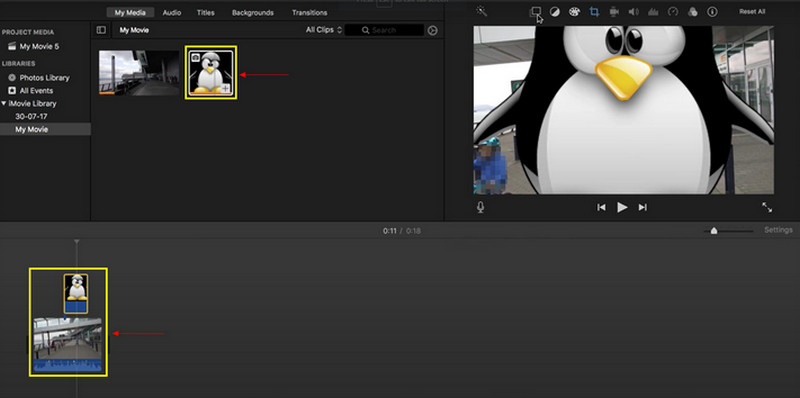Skip to the next clip in viewer
The image size is (800, 398).
coord(642,207)
